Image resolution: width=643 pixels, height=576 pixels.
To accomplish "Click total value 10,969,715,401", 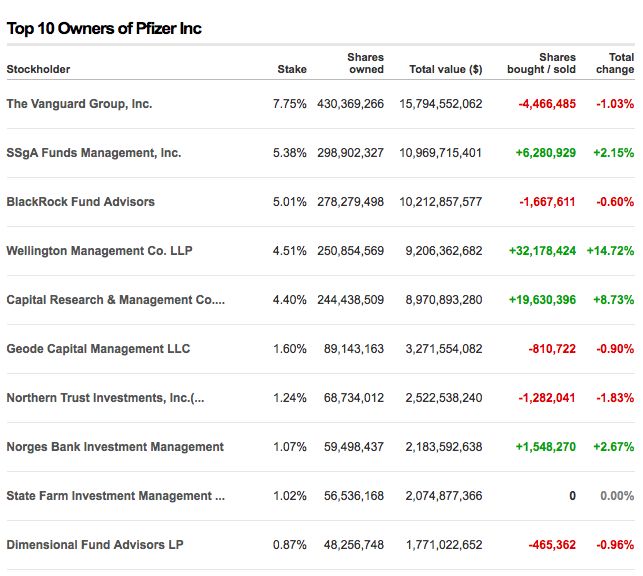I will (441, 153).
